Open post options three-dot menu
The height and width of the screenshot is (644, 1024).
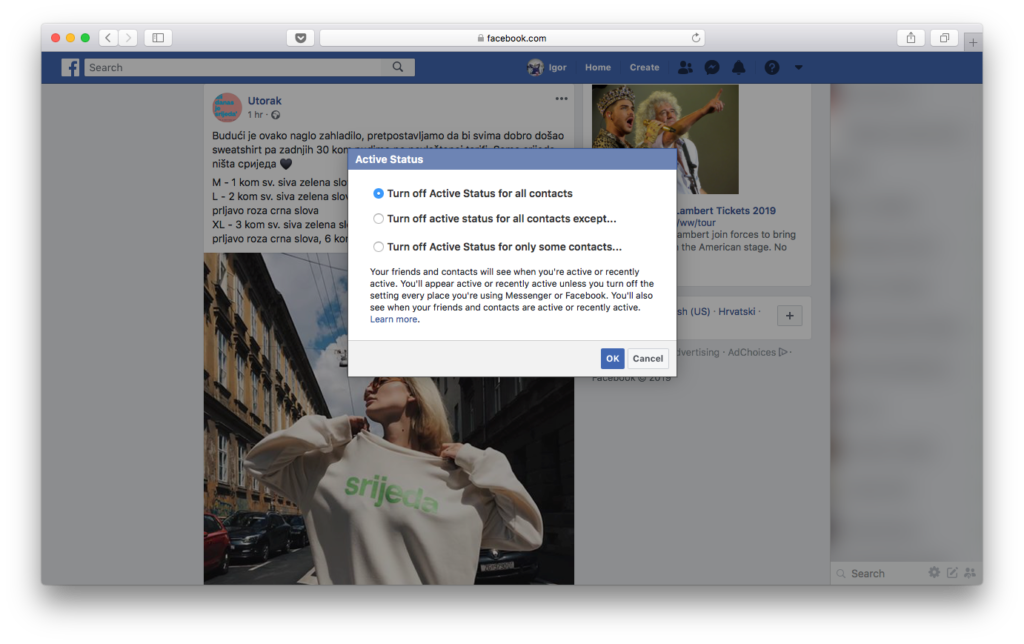pyautogui.click(x=561, y=99)
